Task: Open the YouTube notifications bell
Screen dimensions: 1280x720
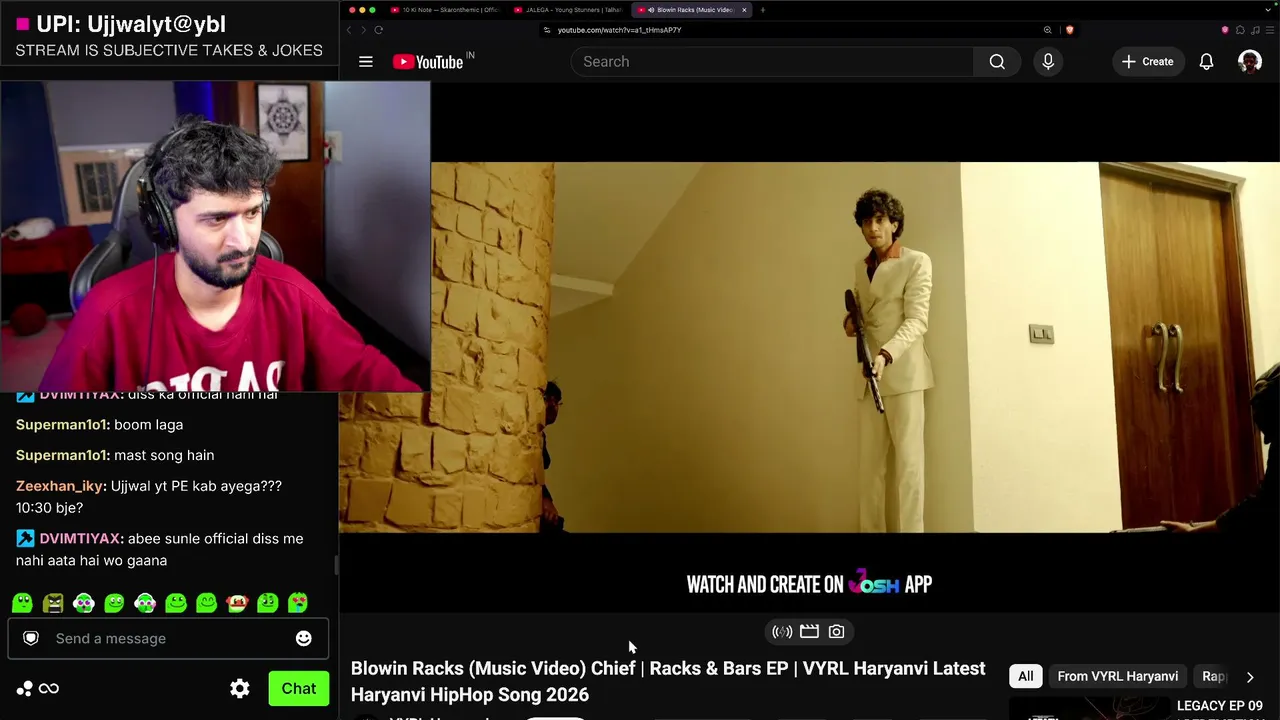Action: 1207,62
